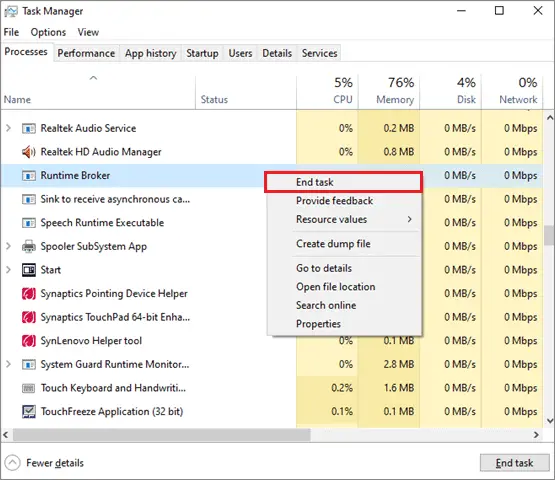Switch to the App history tab
This screenshot has width=555, height=480.
150,53
